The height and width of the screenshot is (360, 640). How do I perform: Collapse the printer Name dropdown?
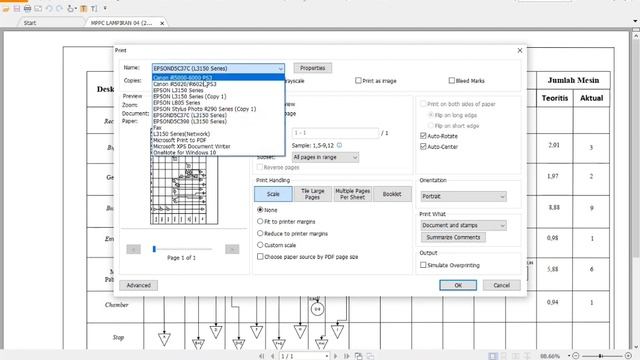click(x=280, y=69)
